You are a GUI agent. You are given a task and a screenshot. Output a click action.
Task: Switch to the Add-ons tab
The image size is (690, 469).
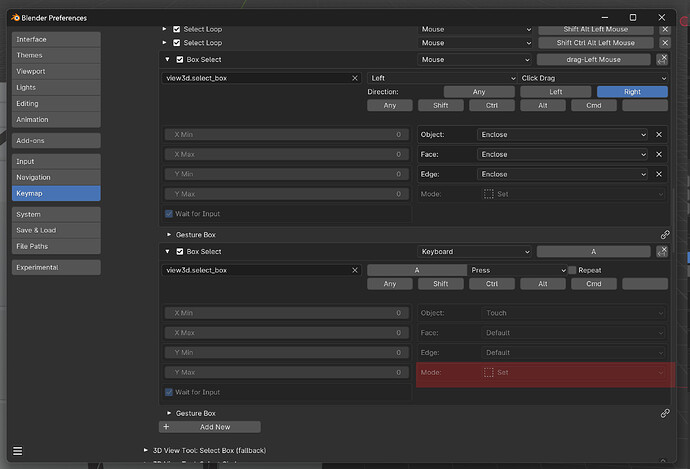(56, 141)
